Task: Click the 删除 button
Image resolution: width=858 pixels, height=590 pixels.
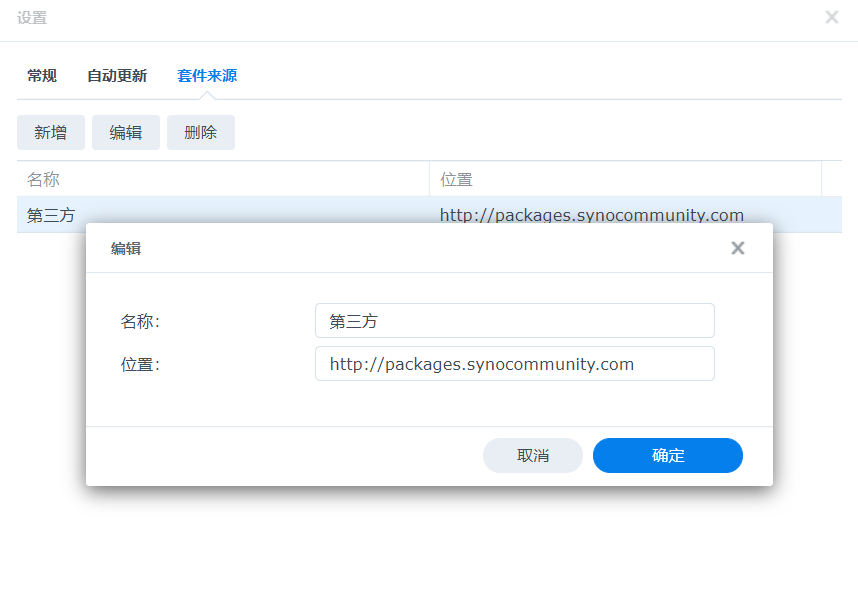Action: [x=201, y=132]
